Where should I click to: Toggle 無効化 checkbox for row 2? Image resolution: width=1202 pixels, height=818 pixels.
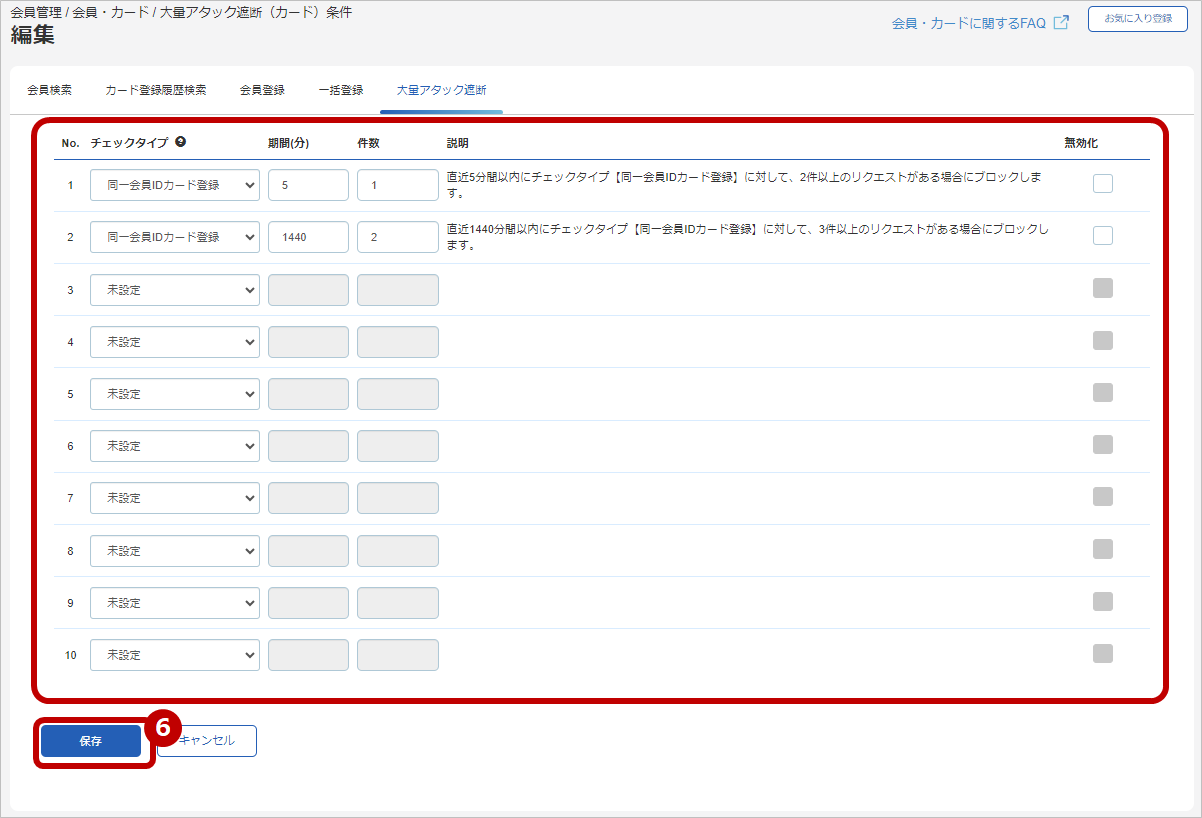click(1103, 235)
